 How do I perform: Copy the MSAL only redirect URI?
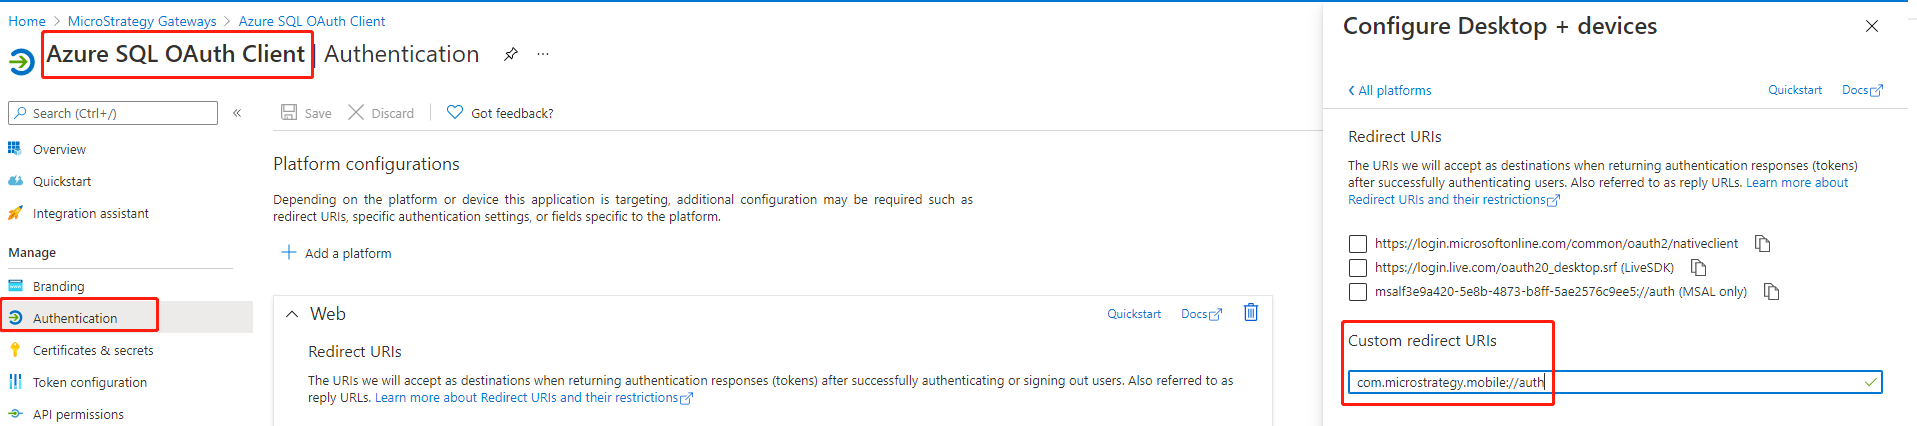tap(1771, 292)
